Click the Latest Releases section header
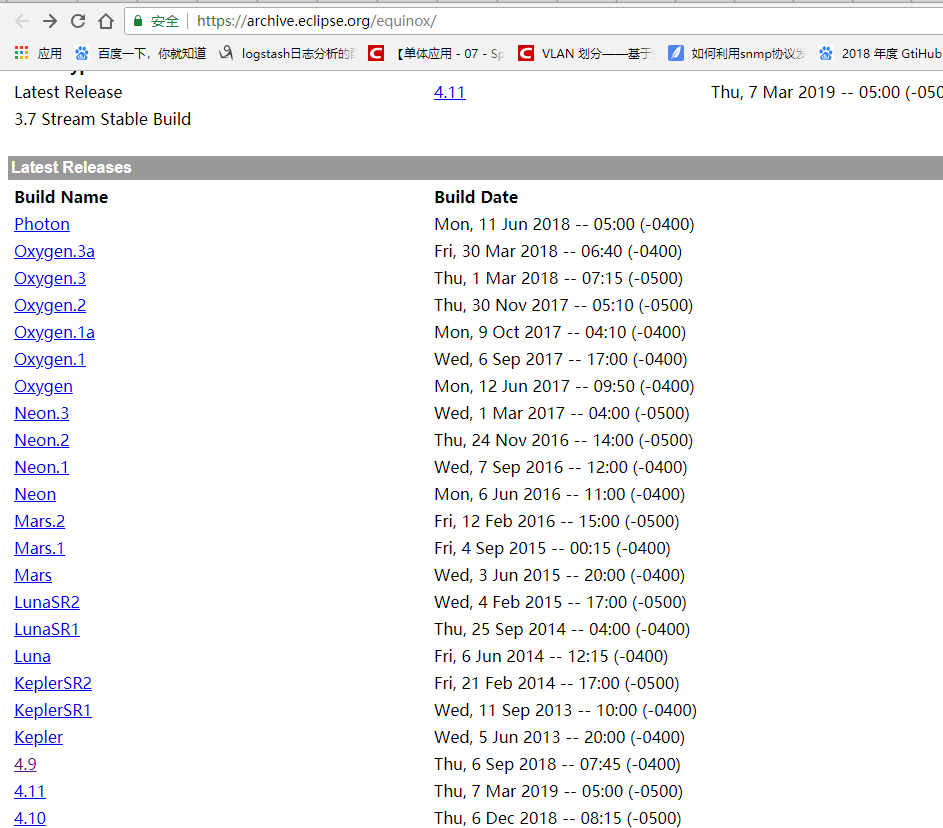 (x=475, y=168)
